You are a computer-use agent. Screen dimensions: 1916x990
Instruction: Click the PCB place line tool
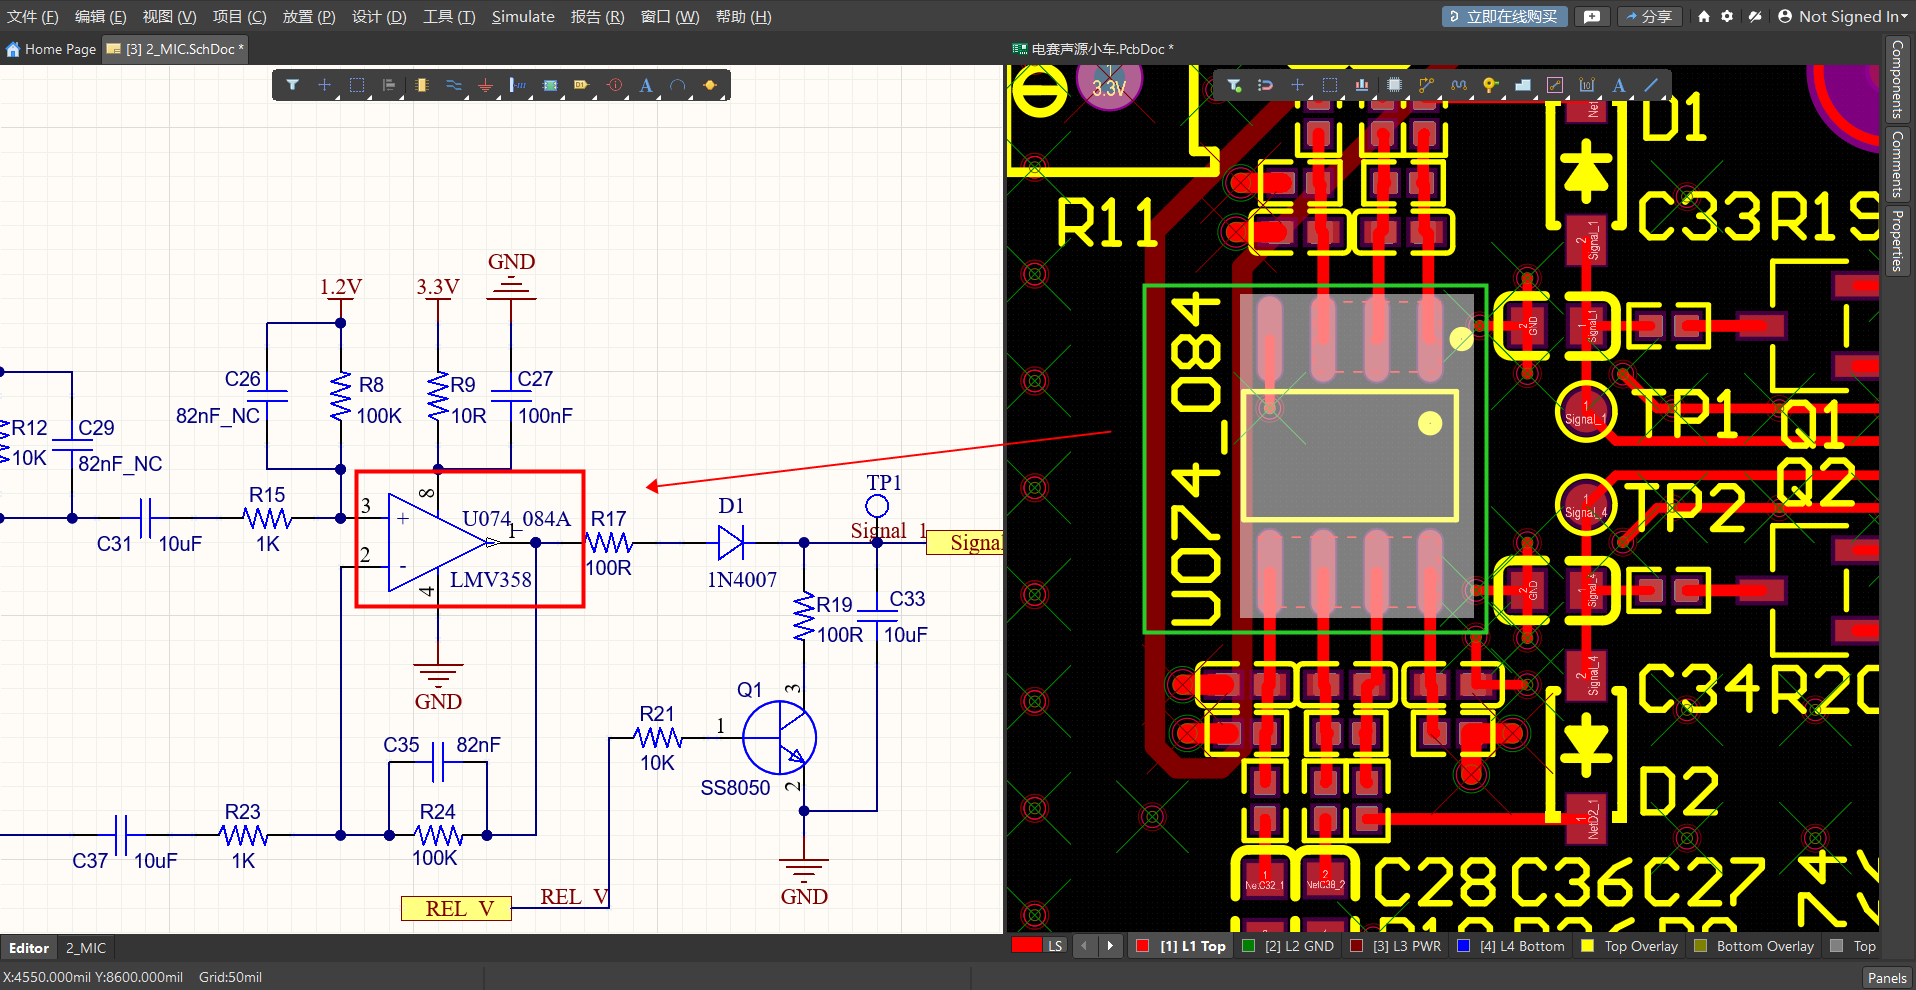coord(1651,86)
